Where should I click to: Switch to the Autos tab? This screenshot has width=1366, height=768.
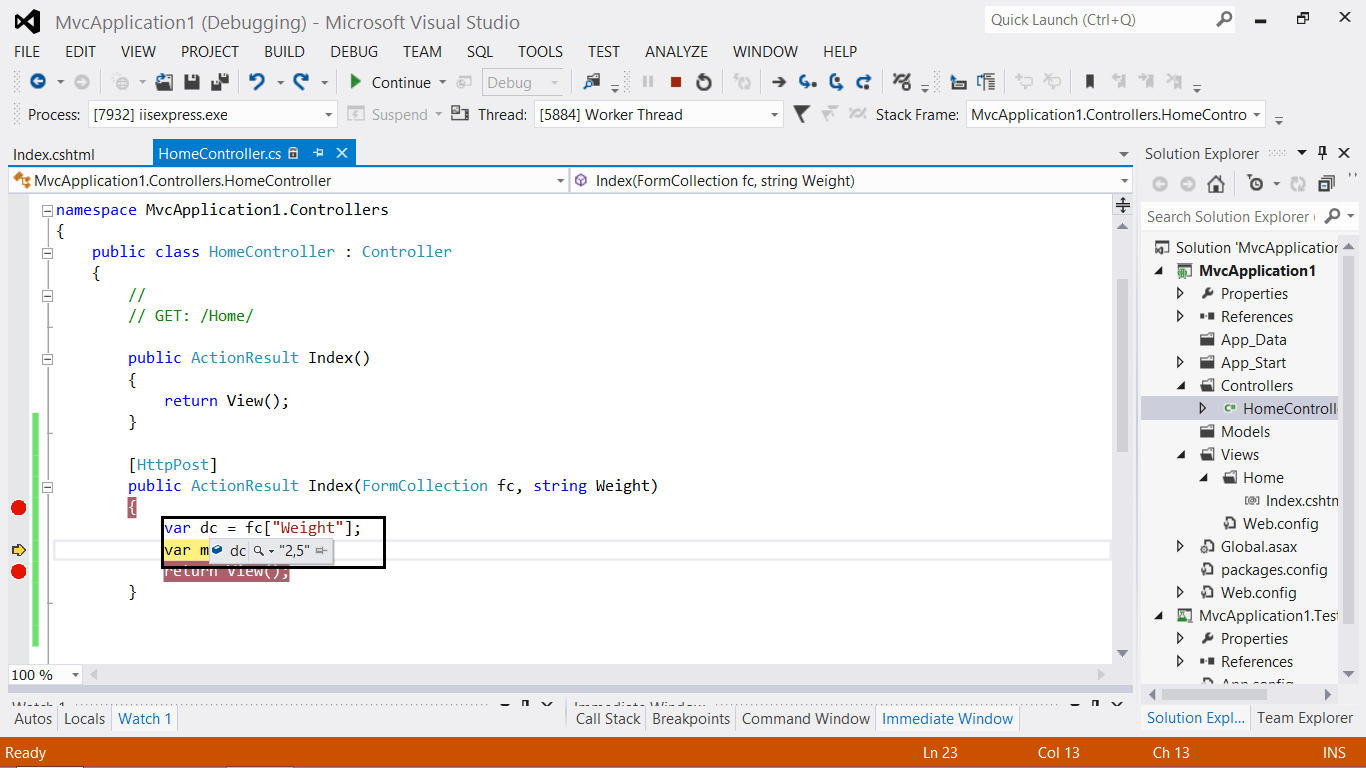click(x=33, y=718)
